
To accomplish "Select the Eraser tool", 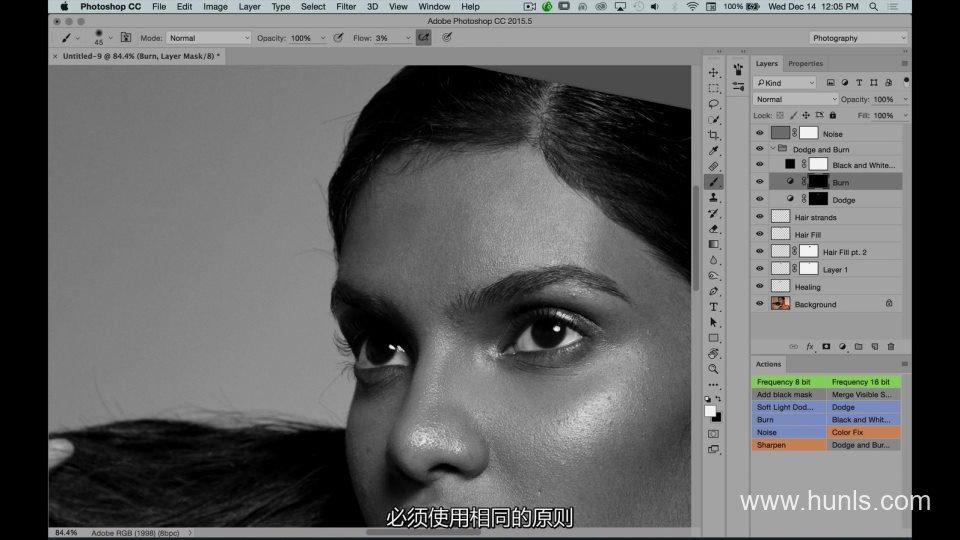I will click(x=713, y=229).
